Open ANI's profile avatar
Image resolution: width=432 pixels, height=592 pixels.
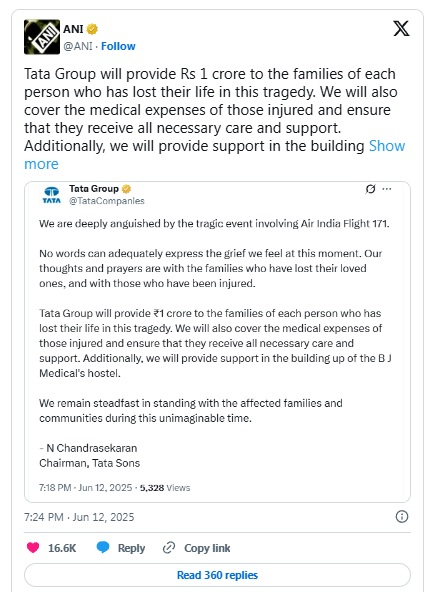[42, 37]
